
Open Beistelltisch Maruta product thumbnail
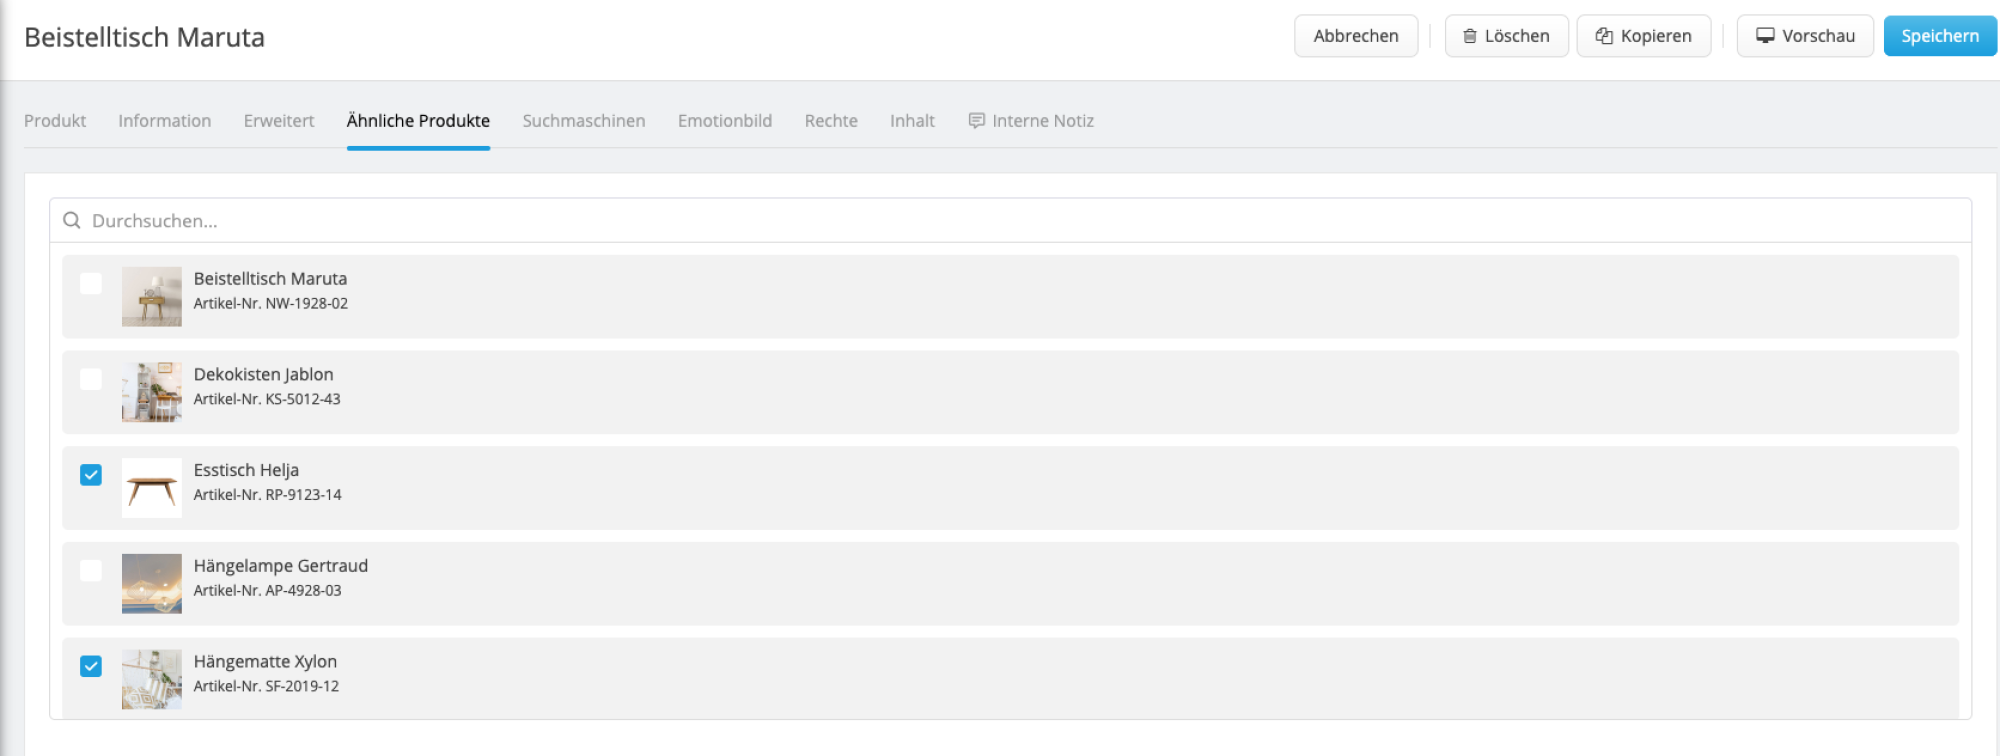pos(152,296)
